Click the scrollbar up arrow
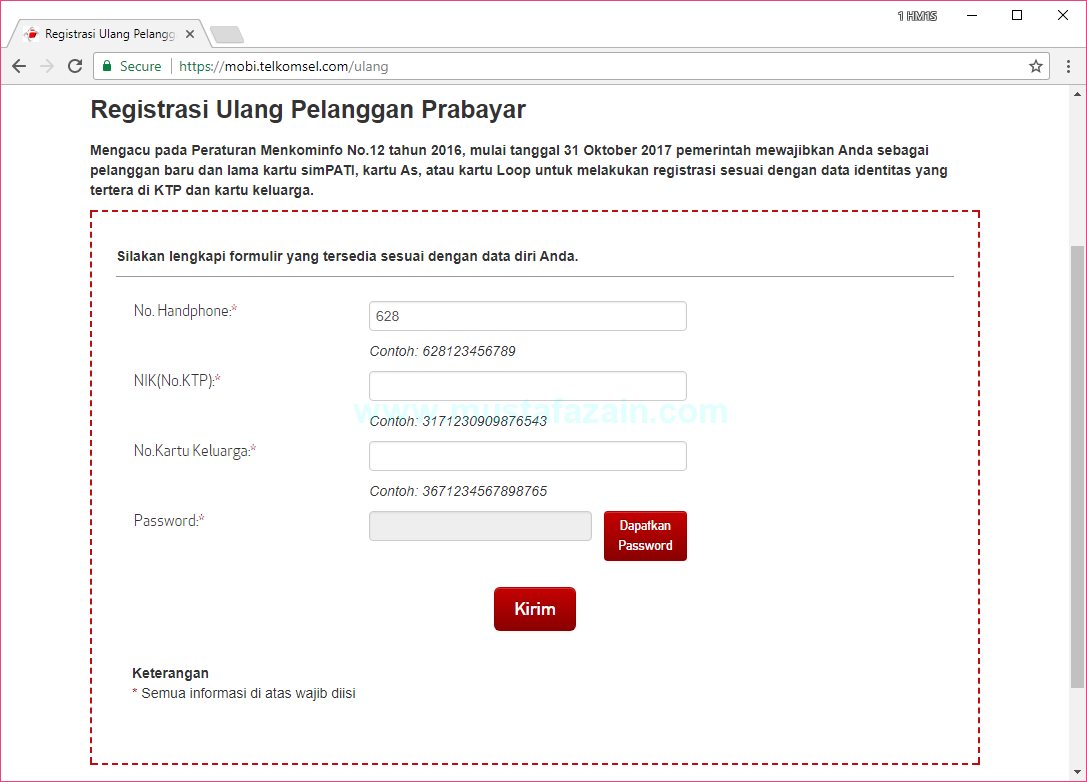1087x782 pixels. pos(1077,94)
